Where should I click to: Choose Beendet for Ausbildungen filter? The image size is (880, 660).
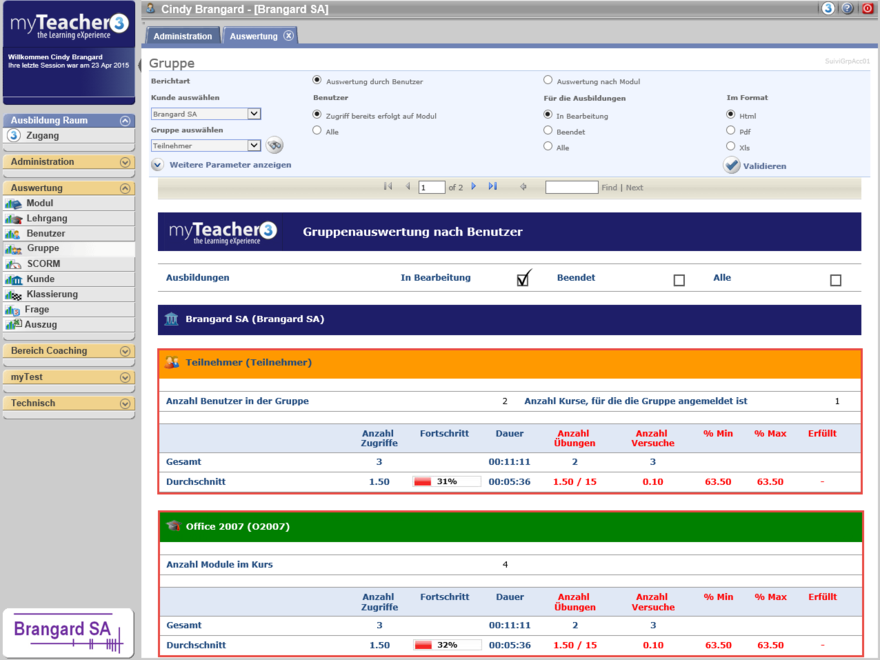coord(548,131)
